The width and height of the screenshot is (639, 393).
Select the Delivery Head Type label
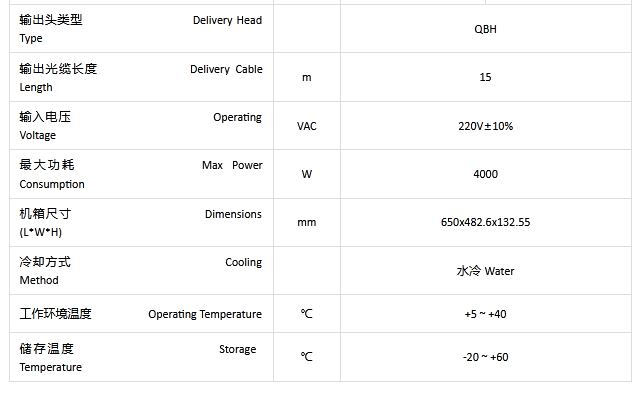tap(141, 29)
